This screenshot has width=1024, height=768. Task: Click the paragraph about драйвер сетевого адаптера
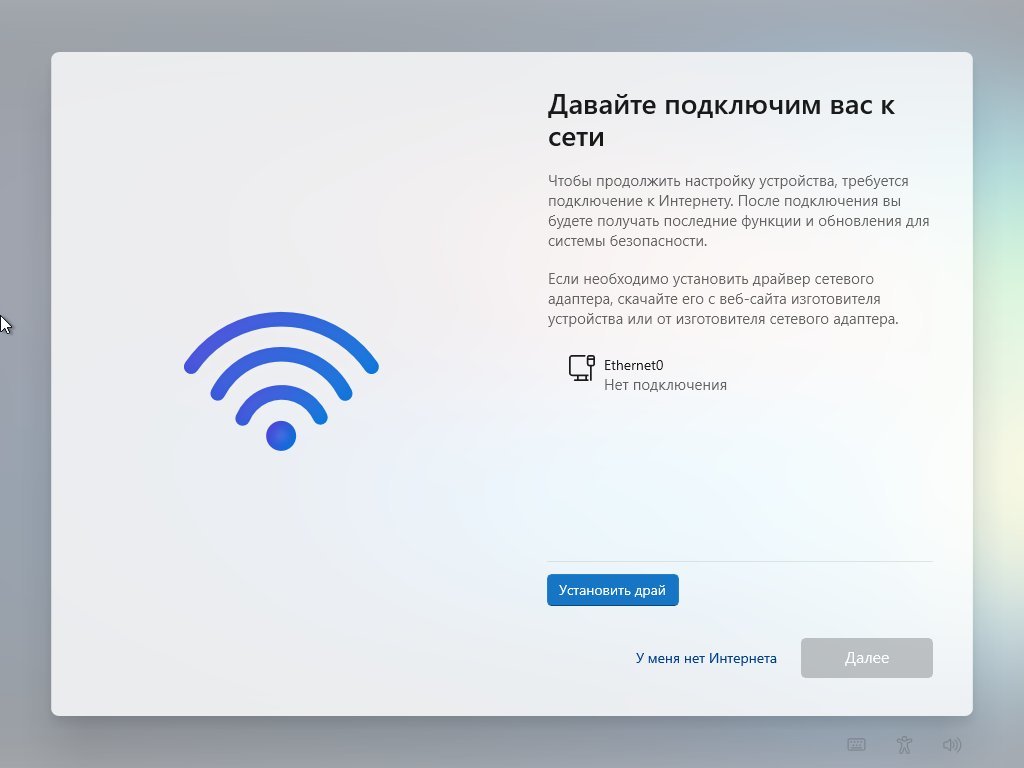[x=723, y=299]
